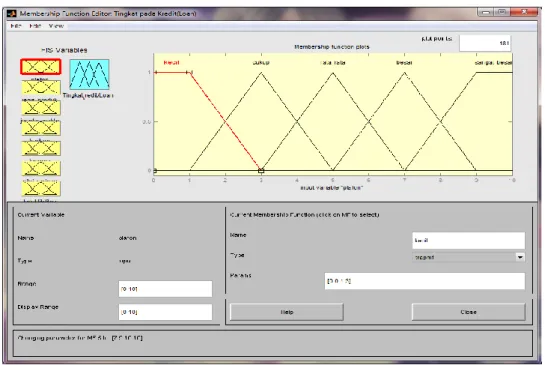Click the Help button
545x365 pixels.
(287, 312)
